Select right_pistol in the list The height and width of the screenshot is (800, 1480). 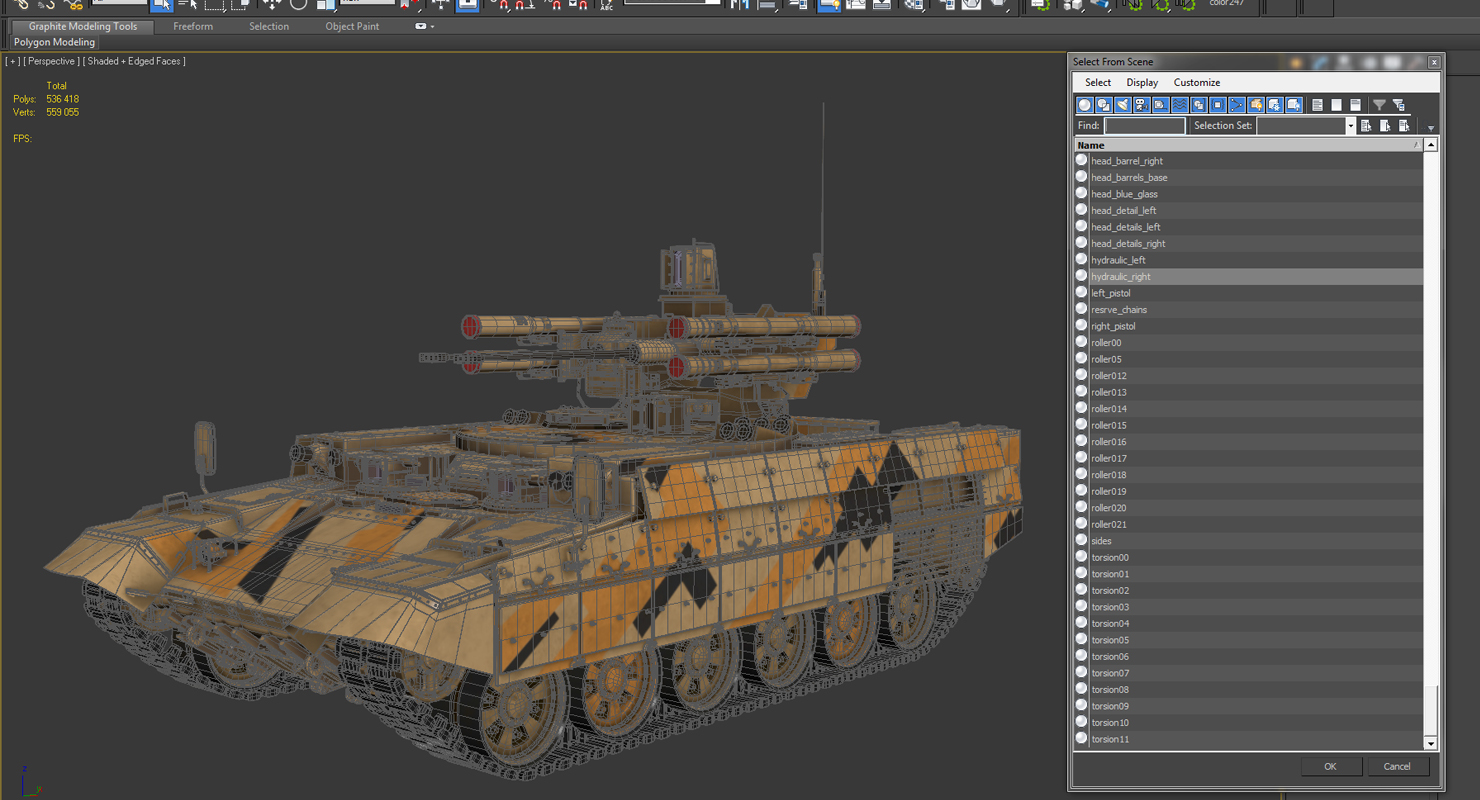point(1248,325)
